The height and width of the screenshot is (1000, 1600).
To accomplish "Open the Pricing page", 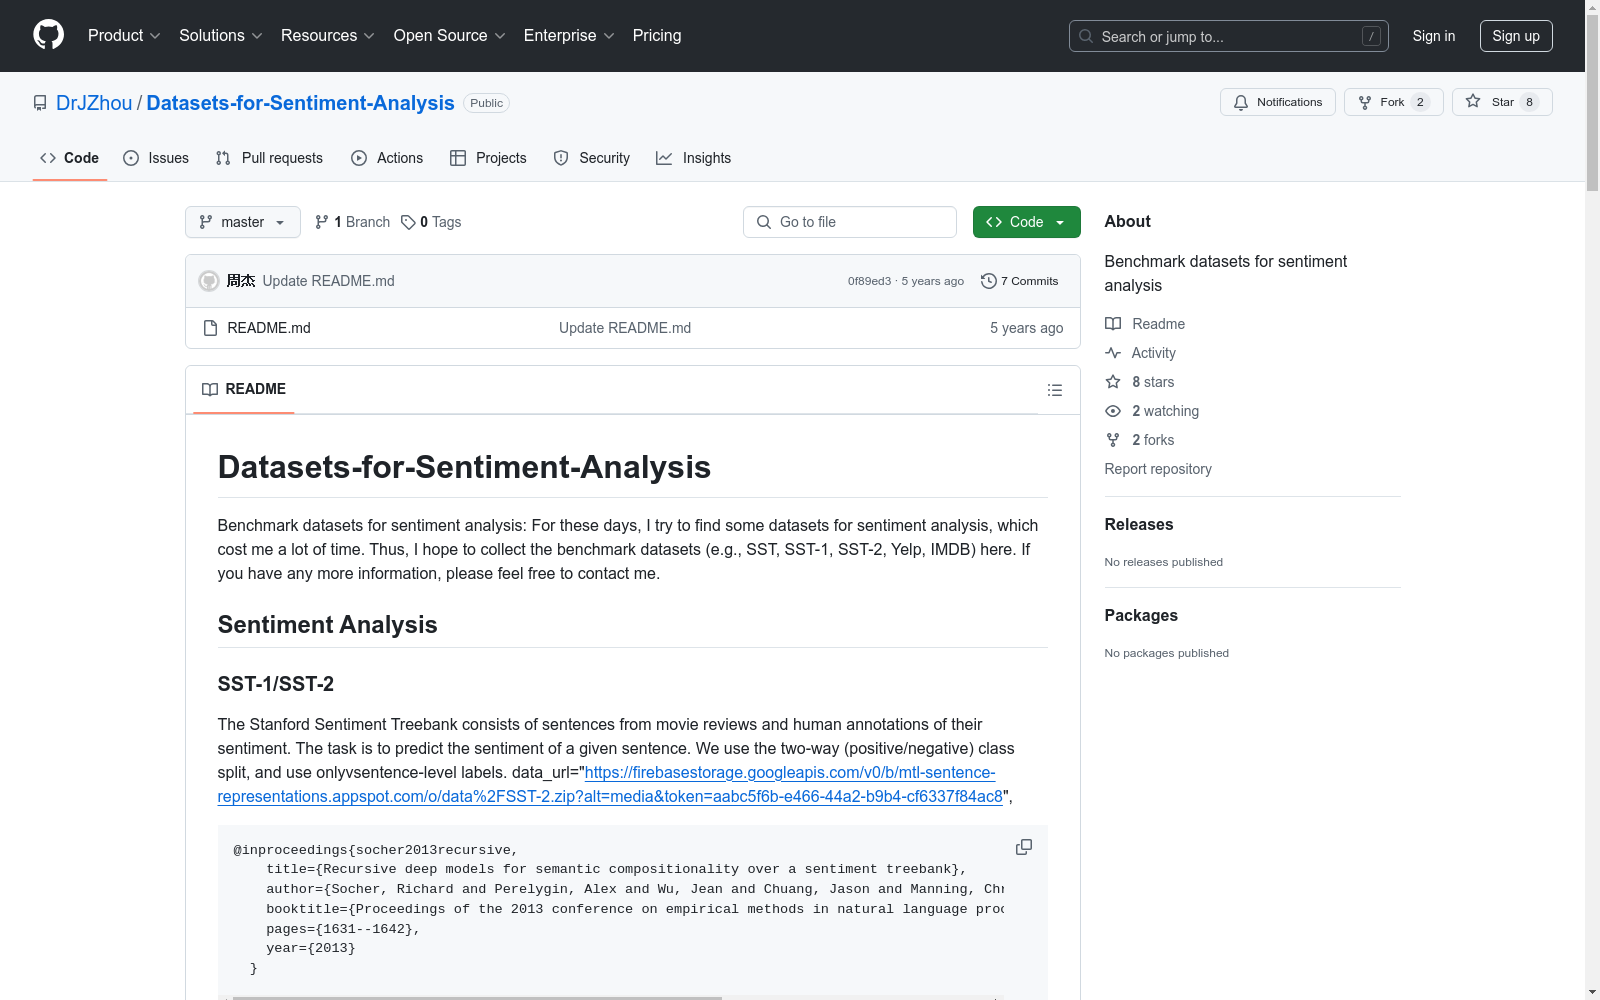I will pos(657,36).
